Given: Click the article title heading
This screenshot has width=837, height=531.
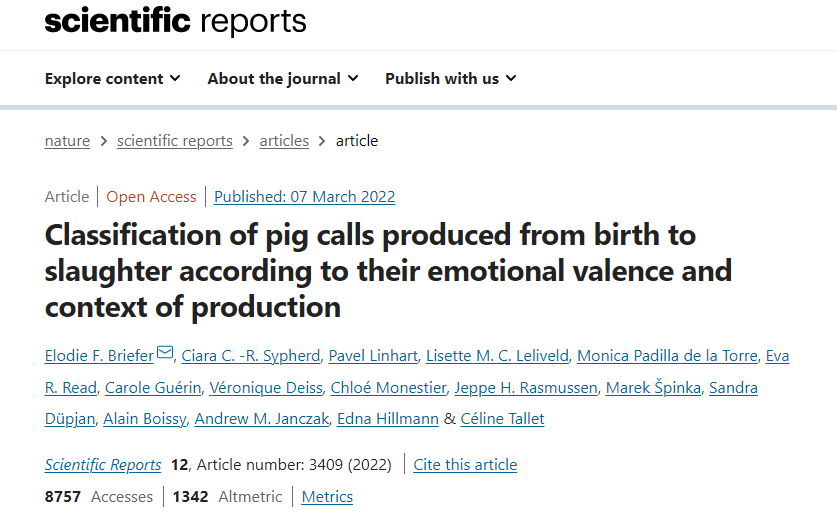Looking at the screenshot, I should (388, 270).
